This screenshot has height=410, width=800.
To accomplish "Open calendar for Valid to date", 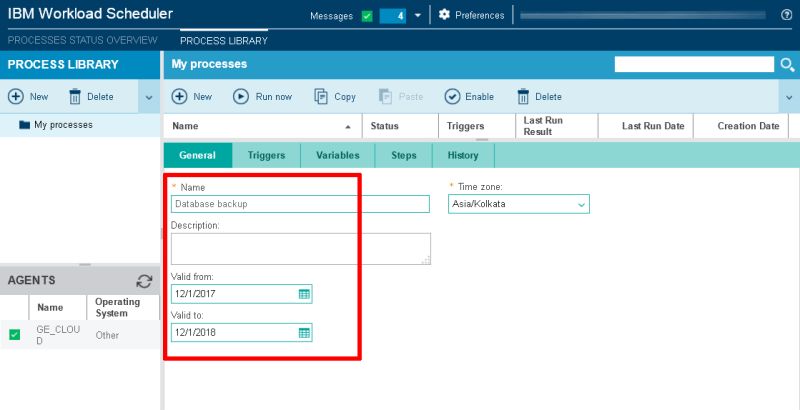I will click(304, 333).
